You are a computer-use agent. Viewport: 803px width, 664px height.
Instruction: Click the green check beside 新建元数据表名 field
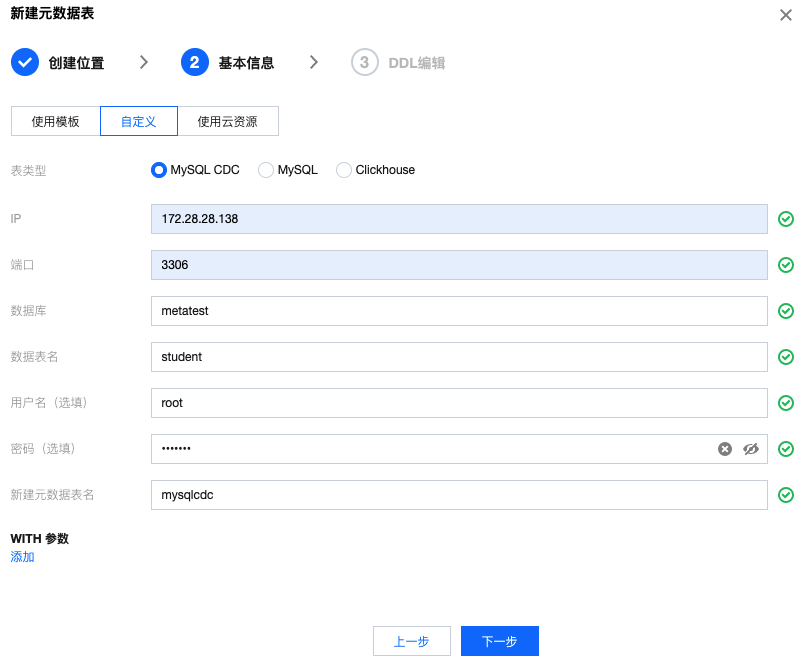coord(786,495)
